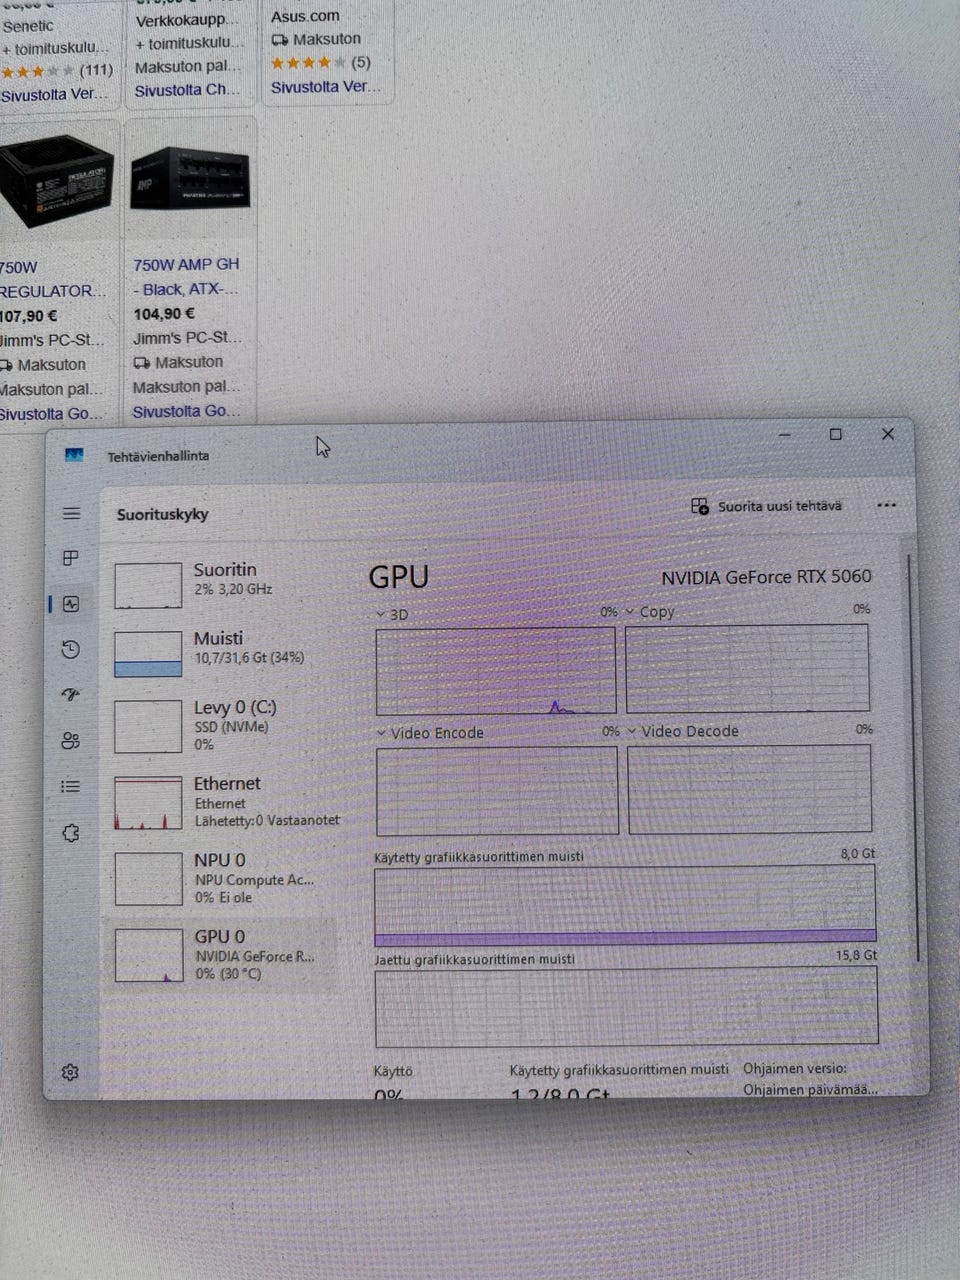Open the Processes page icon in sidebar
Screen dimensions: 960x1280
(70, 558)
